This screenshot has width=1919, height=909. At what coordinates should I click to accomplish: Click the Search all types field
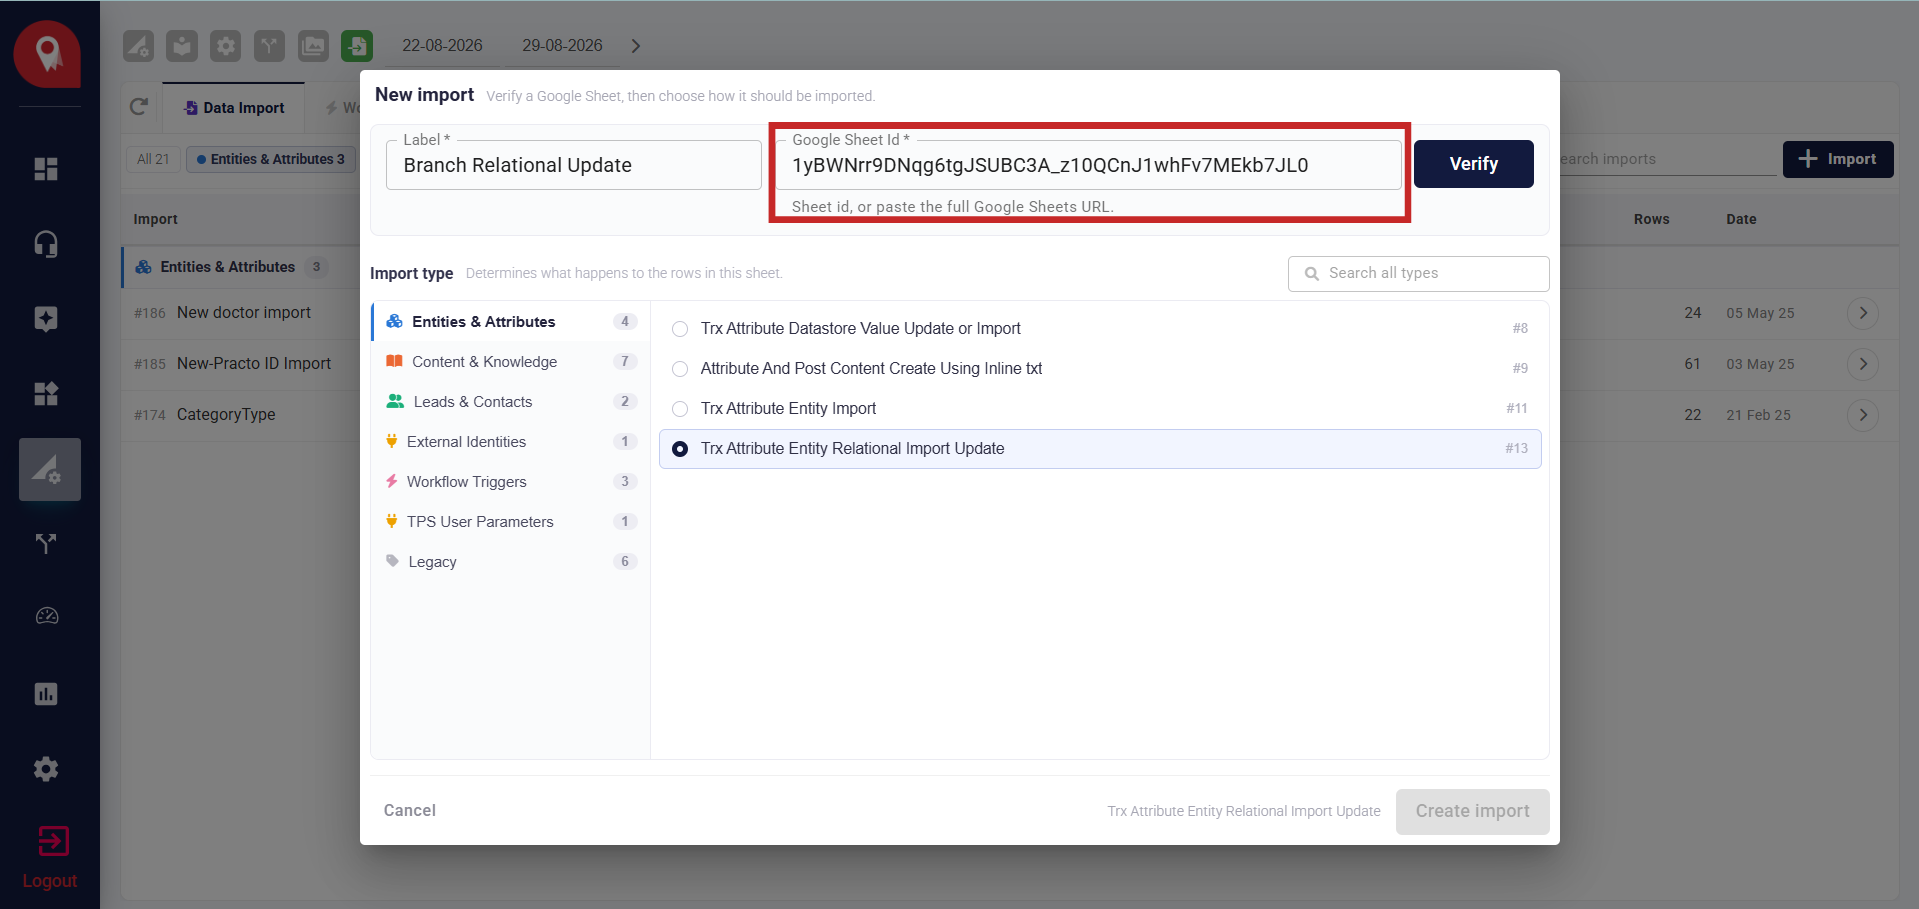click(1418, 274)
